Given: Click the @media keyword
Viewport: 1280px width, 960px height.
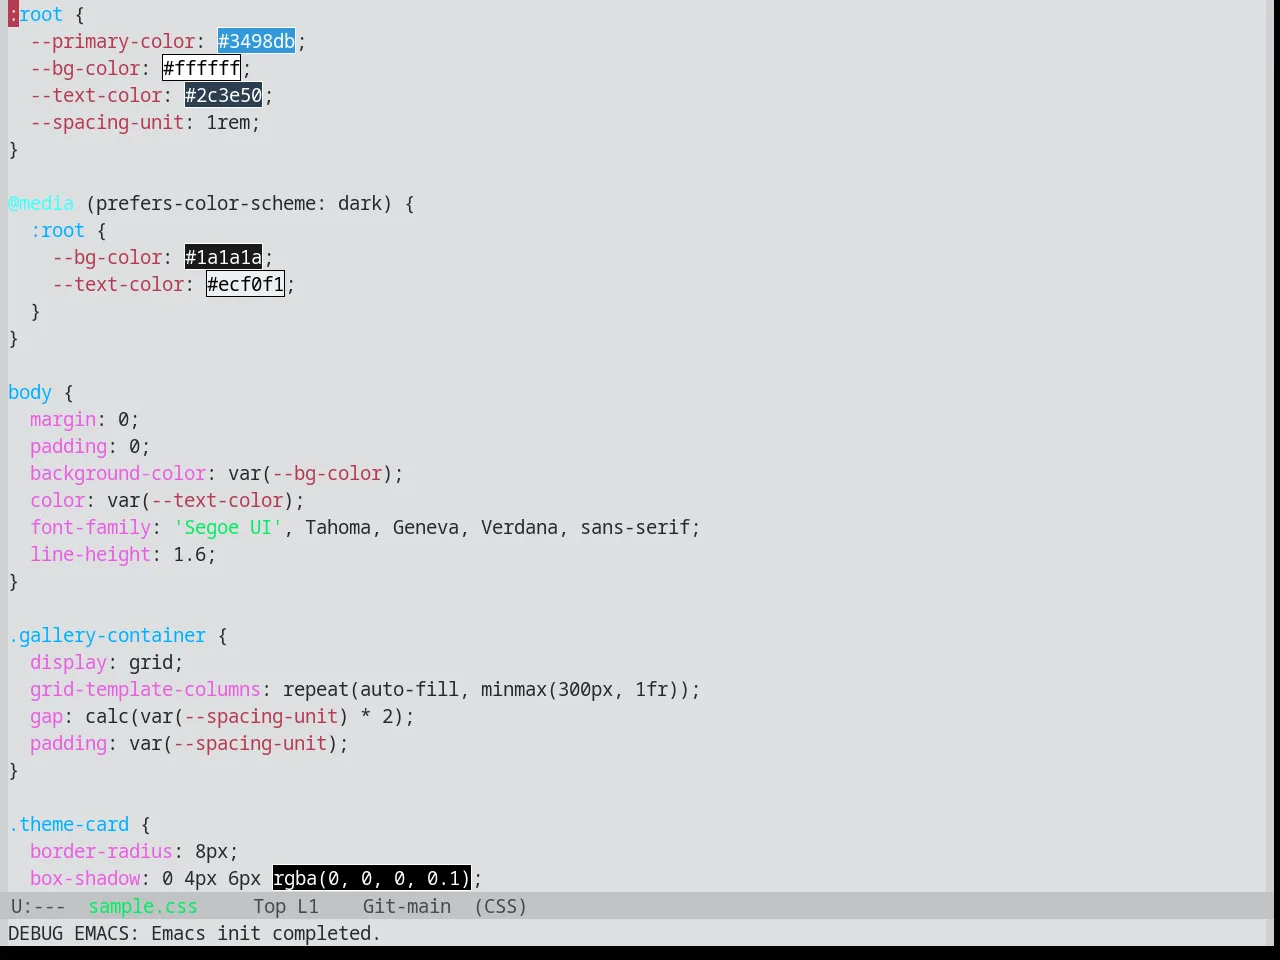Looking at the screenshot, I should (x=41, y=203).
